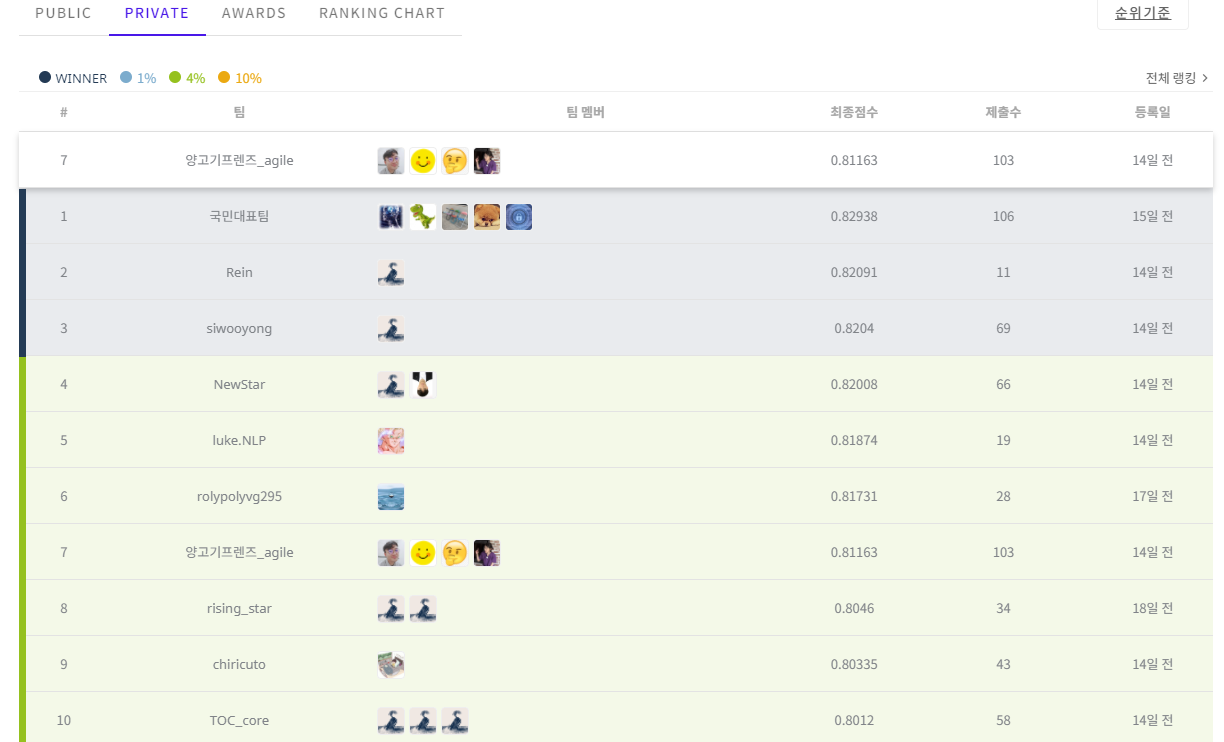This screenshot has height=742, width=1224.
Task: Click the 순위기준 button
Action: coord(1143,14)
